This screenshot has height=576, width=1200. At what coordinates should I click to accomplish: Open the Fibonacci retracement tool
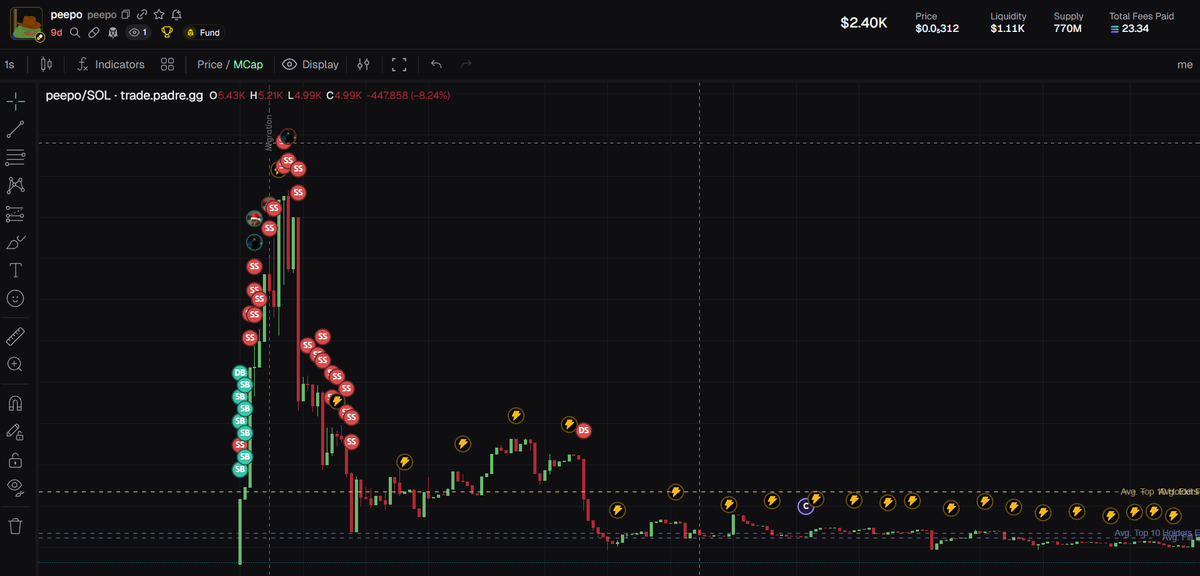tap(16, 157)
